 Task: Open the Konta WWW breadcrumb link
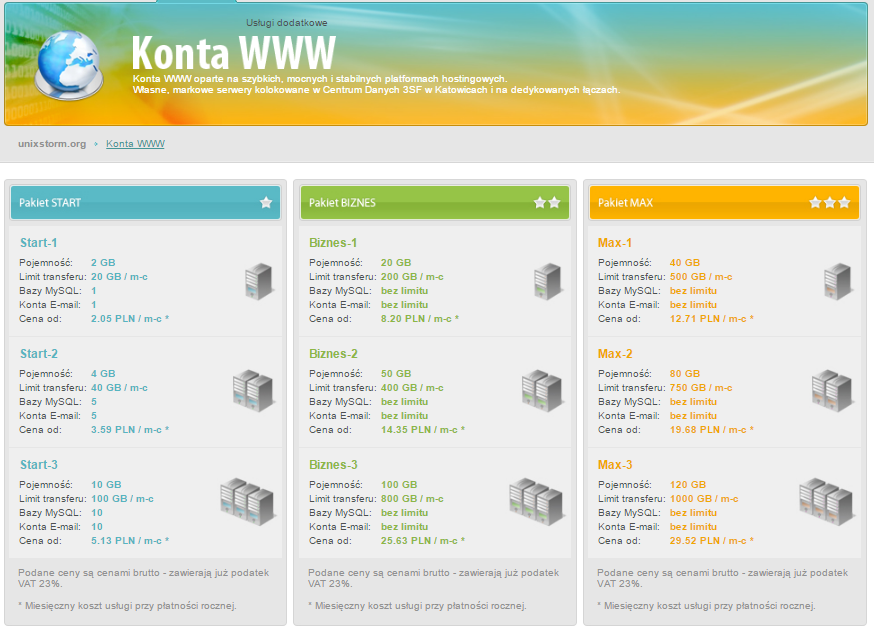[135, 144]
